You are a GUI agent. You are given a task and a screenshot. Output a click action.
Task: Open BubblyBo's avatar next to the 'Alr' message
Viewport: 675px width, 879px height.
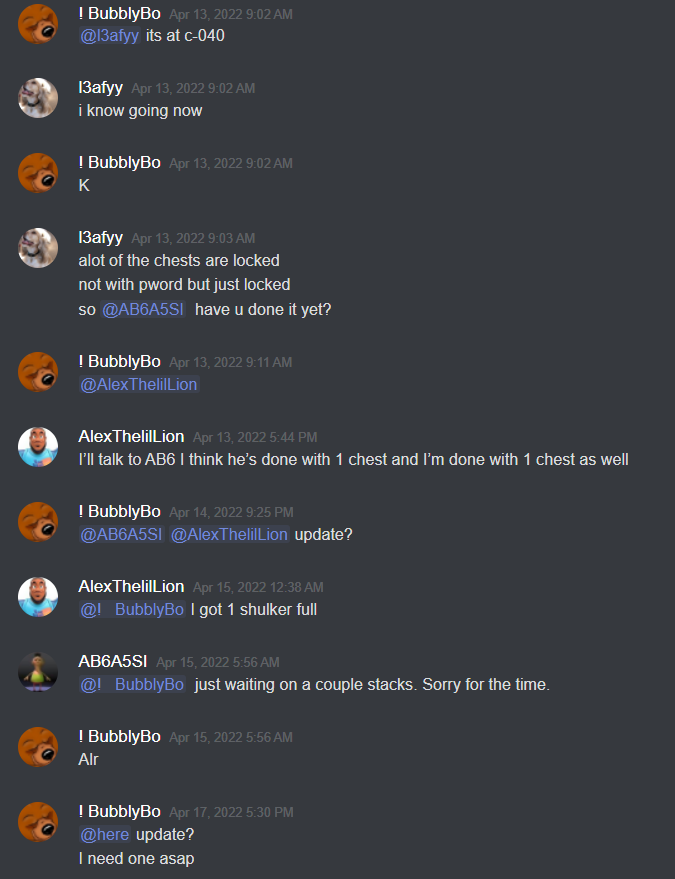(38, 747)
